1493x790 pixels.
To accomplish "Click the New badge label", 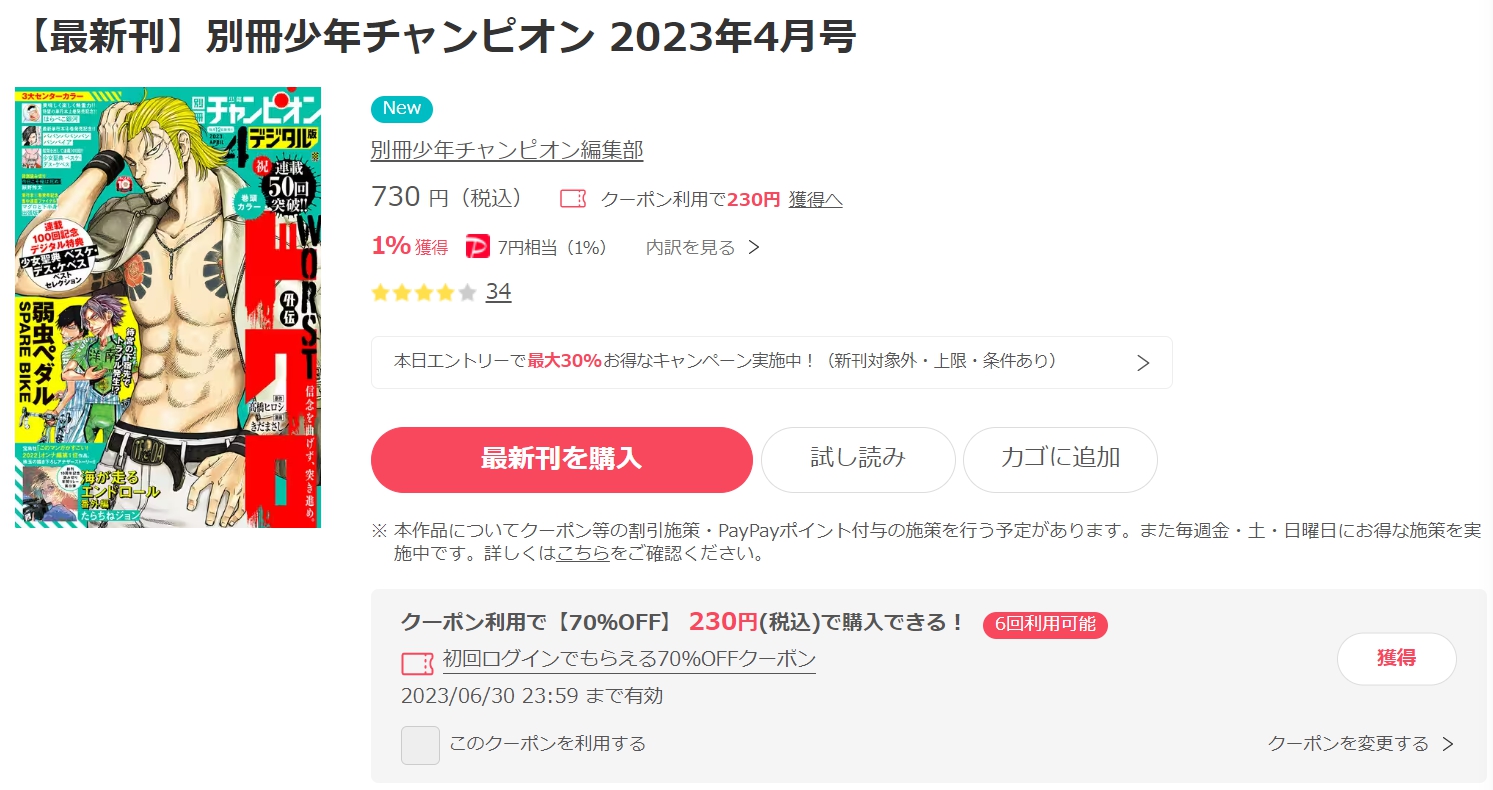I will tap(402, 109).
